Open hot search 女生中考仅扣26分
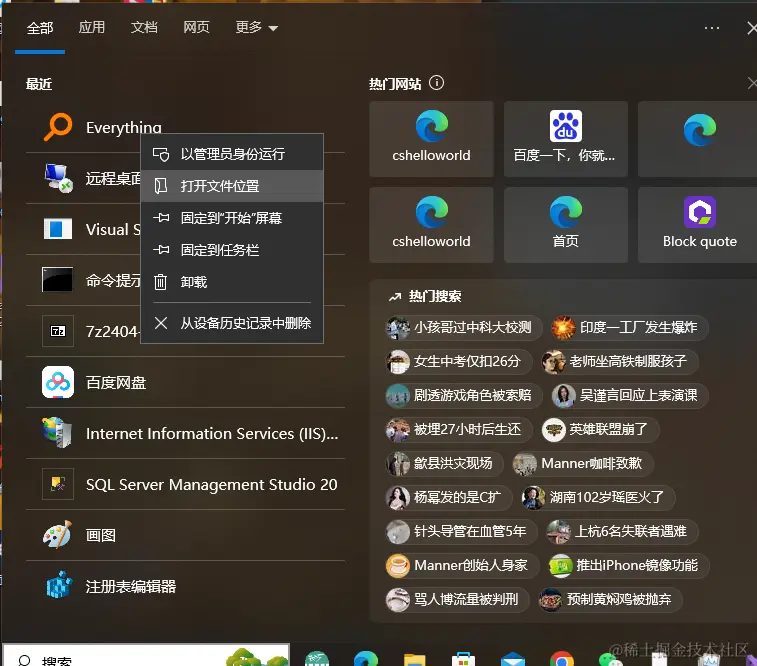 (458, 361)
